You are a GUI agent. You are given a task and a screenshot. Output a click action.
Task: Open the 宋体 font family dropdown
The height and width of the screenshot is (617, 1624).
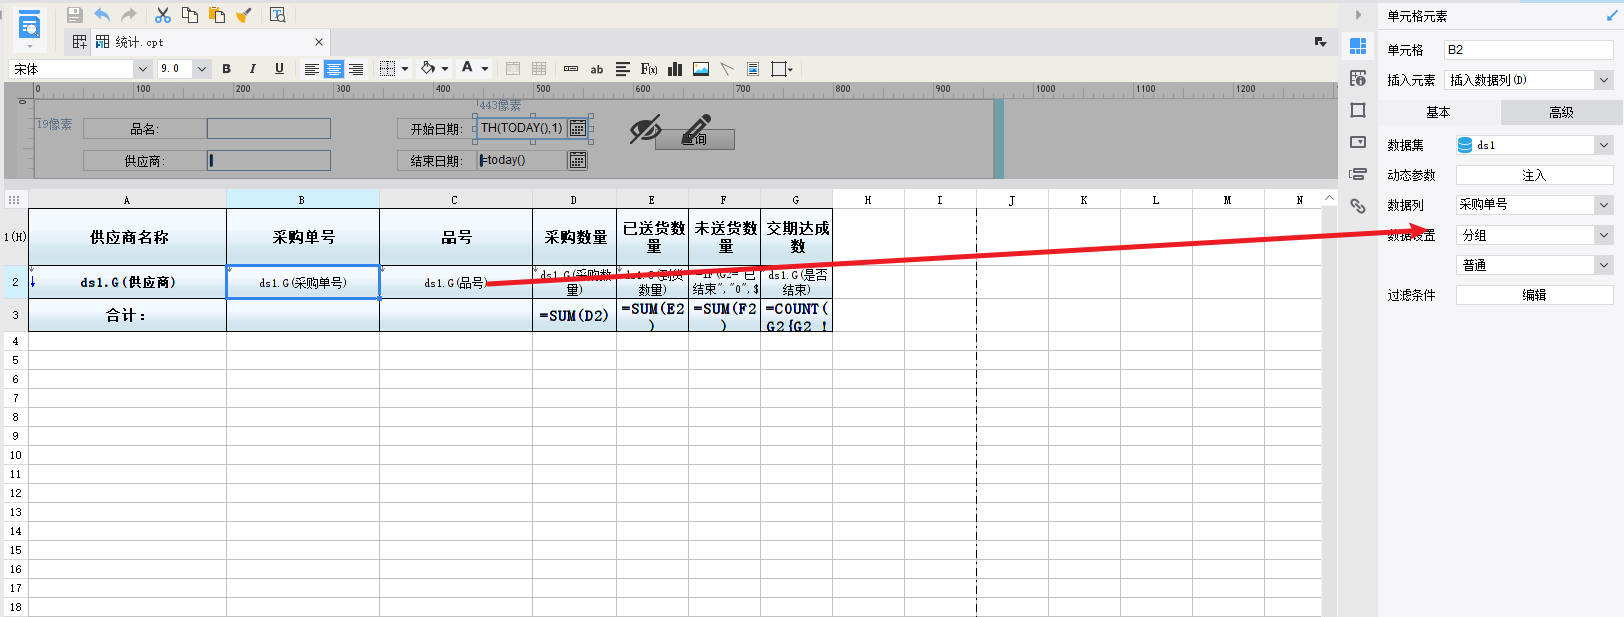click(80, 69)
